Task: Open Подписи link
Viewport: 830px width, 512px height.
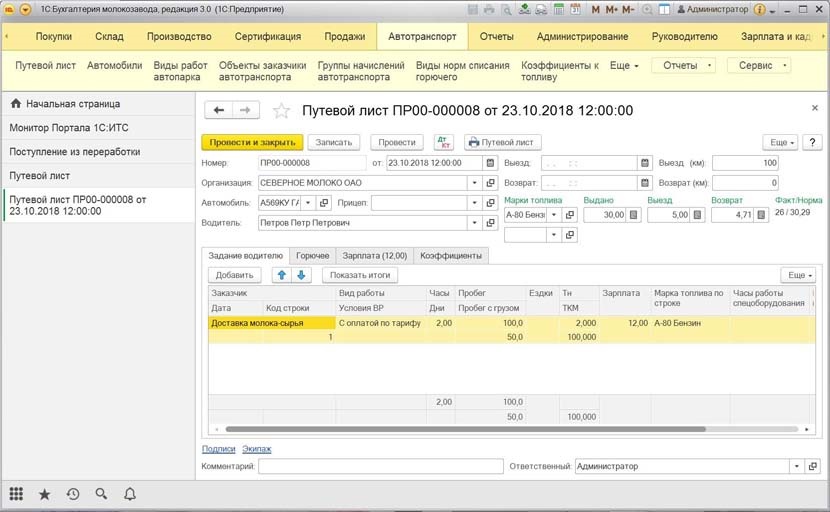Action: pos(219,449)
